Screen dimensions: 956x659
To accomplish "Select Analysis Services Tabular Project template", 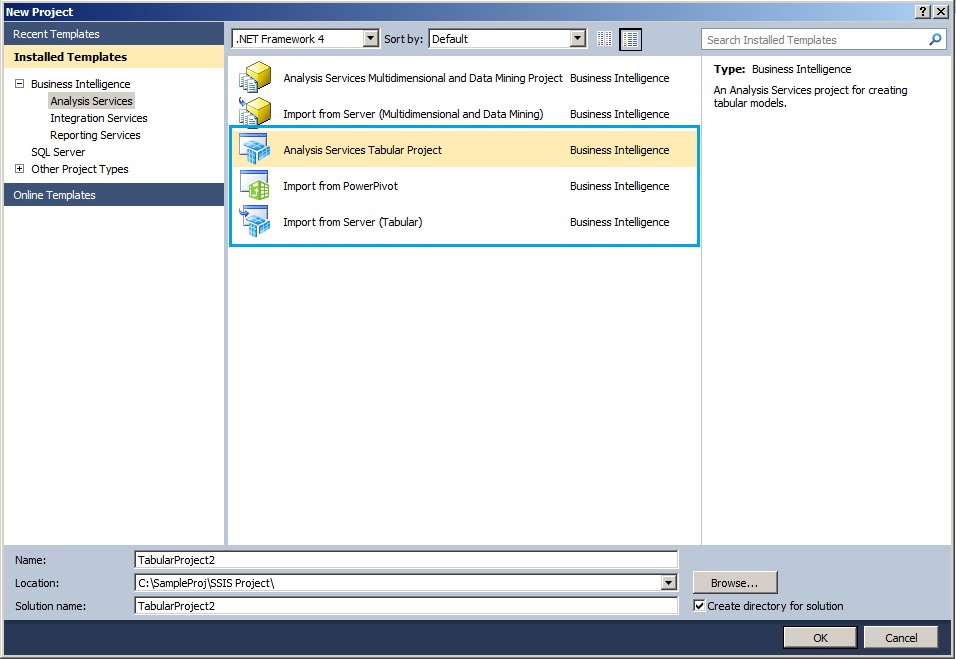I will click(465, 149).
